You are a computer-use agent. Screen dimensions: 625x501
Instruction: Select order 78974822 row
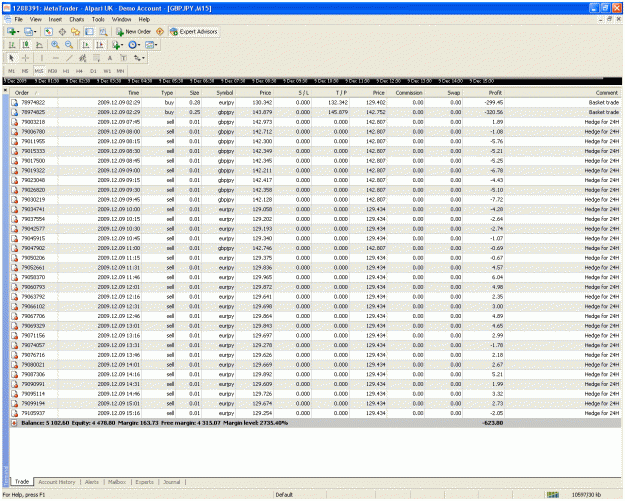(x=315, y=102)
